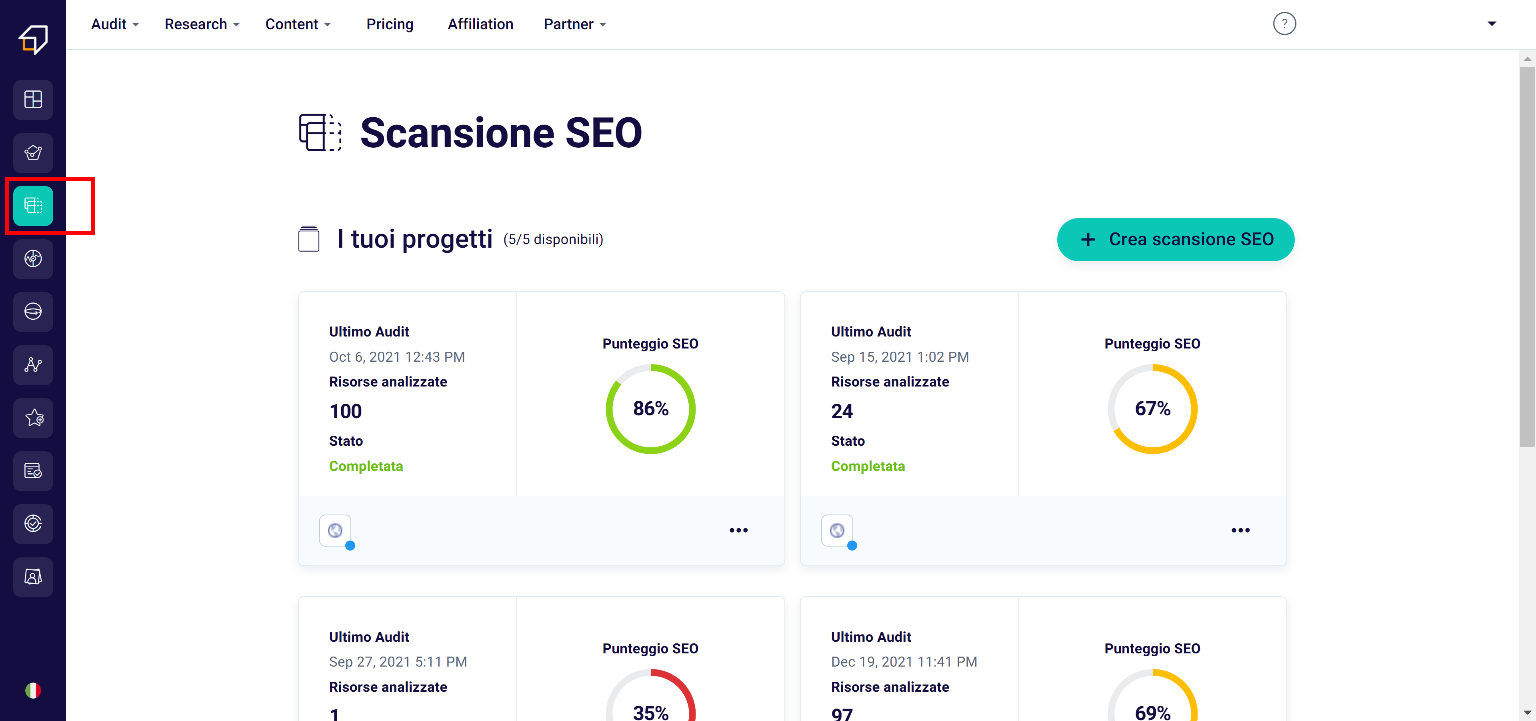The image size is (1536, 721).
Task: Open the three-dot menu on the 86% project card
Action: (739, 530)
